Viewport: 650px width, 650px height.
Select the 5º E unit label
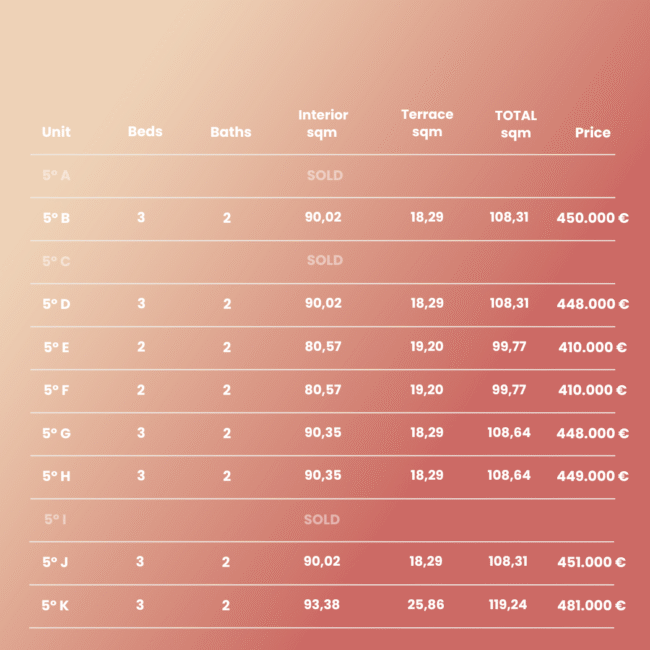(x=56, y=347)
